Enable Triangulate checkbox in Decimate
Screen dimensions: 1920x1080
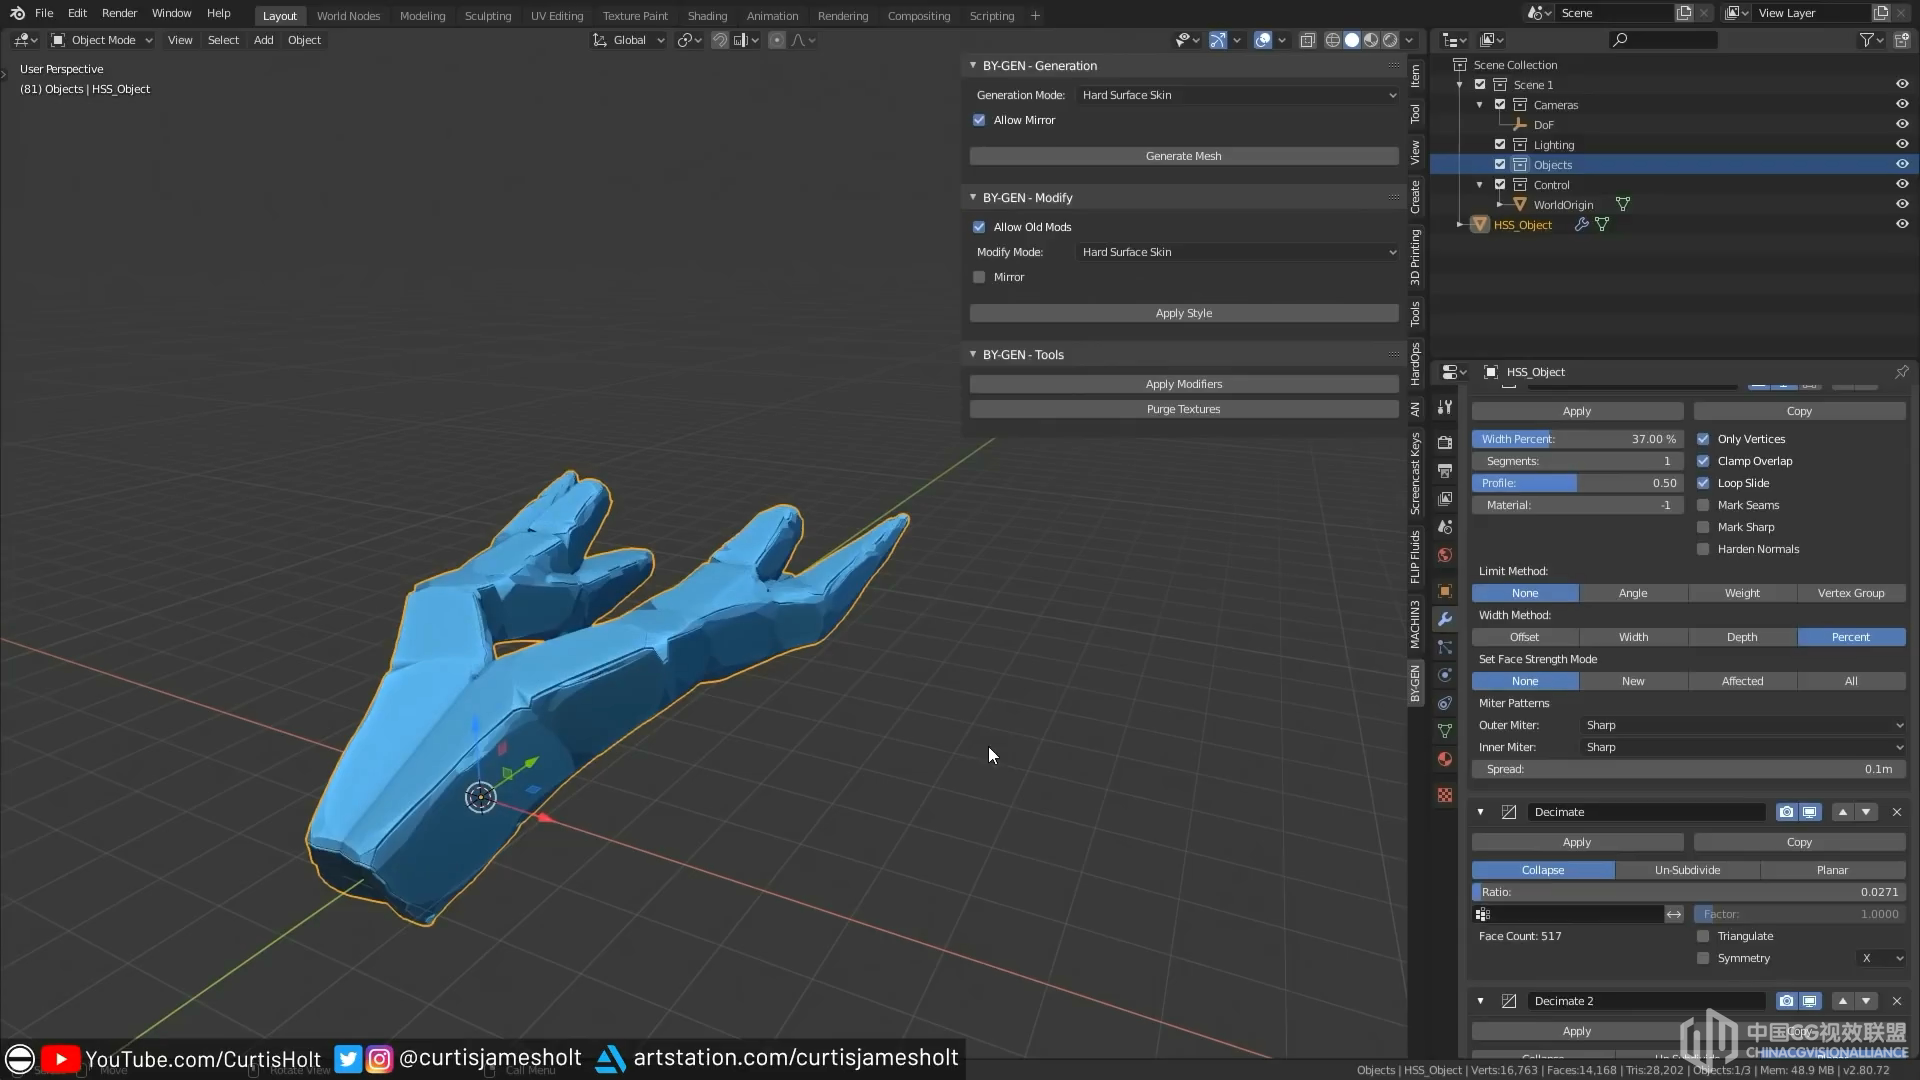pos(1703,936)
